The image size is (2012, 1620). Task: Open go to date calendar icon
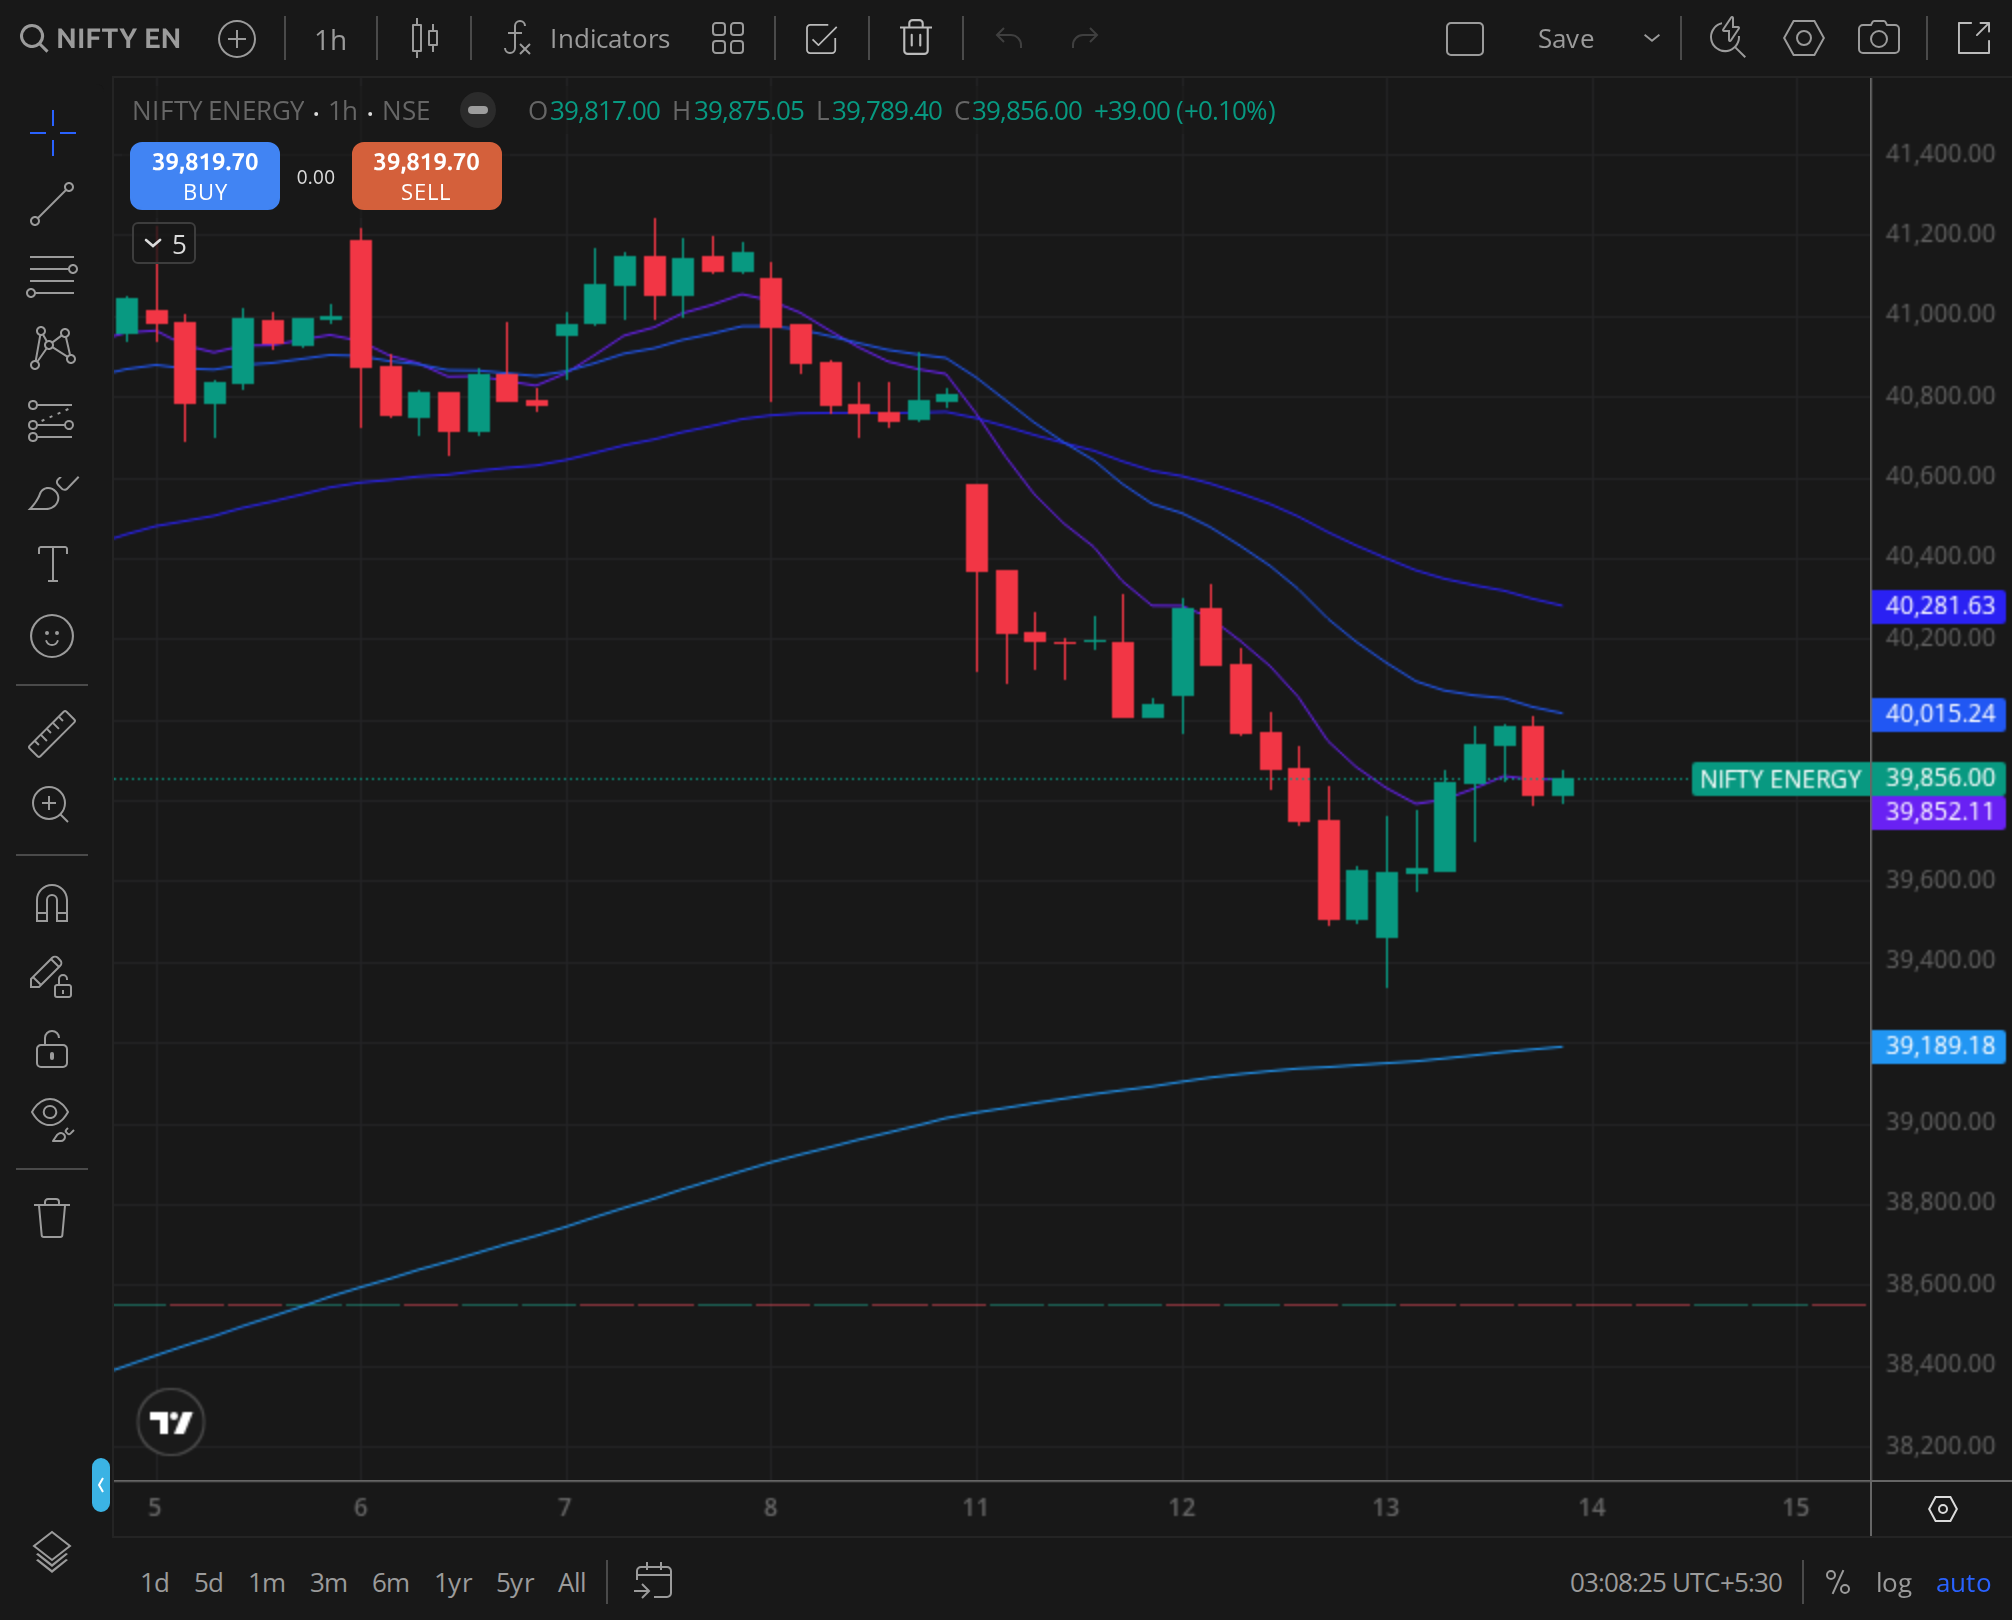653,1581
